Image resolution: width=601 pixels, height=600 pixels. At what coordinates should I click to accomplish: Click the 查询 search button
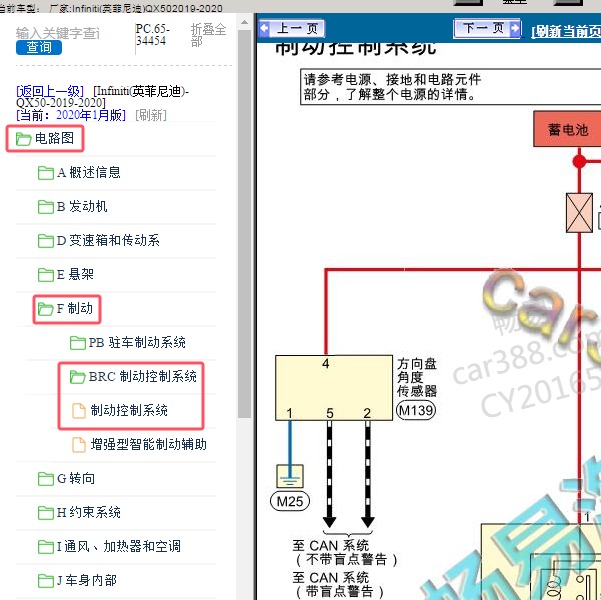[x=39, y=48]
